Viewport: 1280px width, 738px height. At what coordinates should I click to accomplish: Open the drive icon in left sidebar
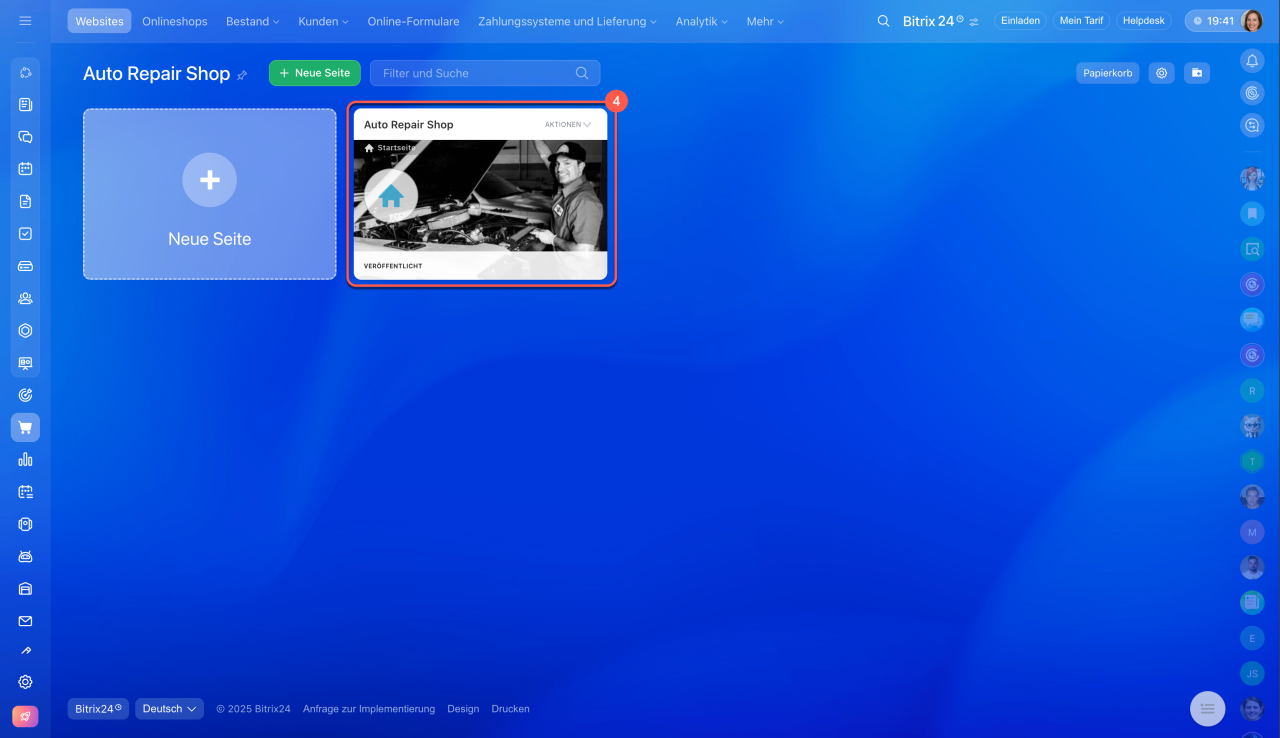[x=26, y=266]
